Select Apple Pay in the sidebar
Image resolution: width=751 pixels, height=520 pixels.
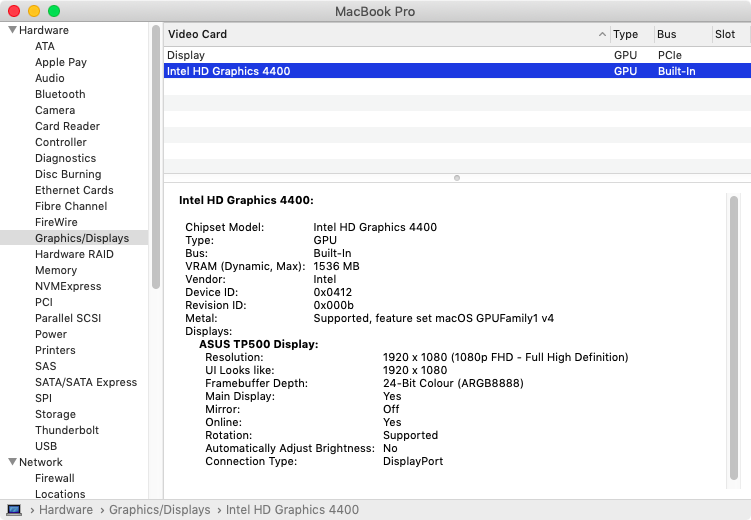61,62
